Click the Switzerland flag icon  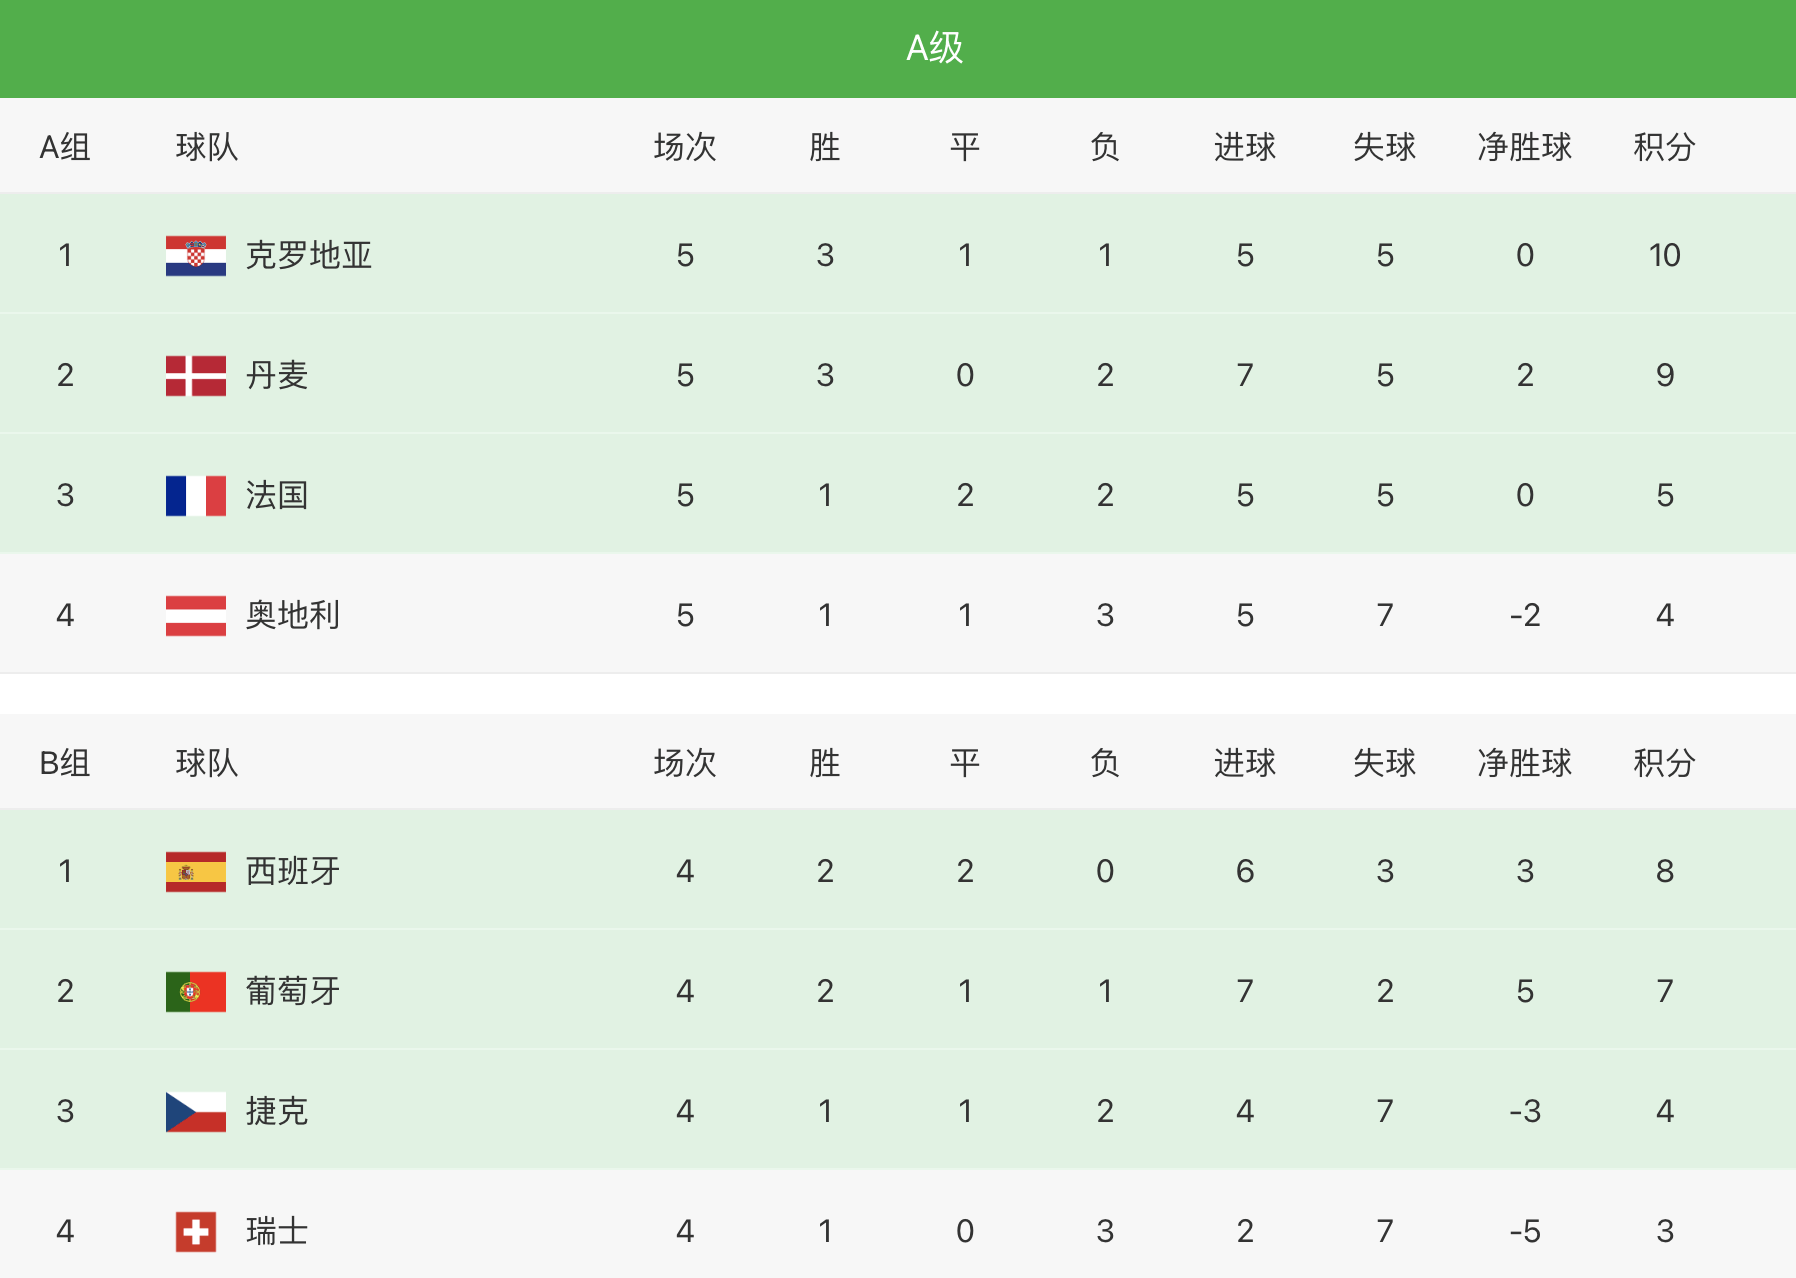point(195,1232)
